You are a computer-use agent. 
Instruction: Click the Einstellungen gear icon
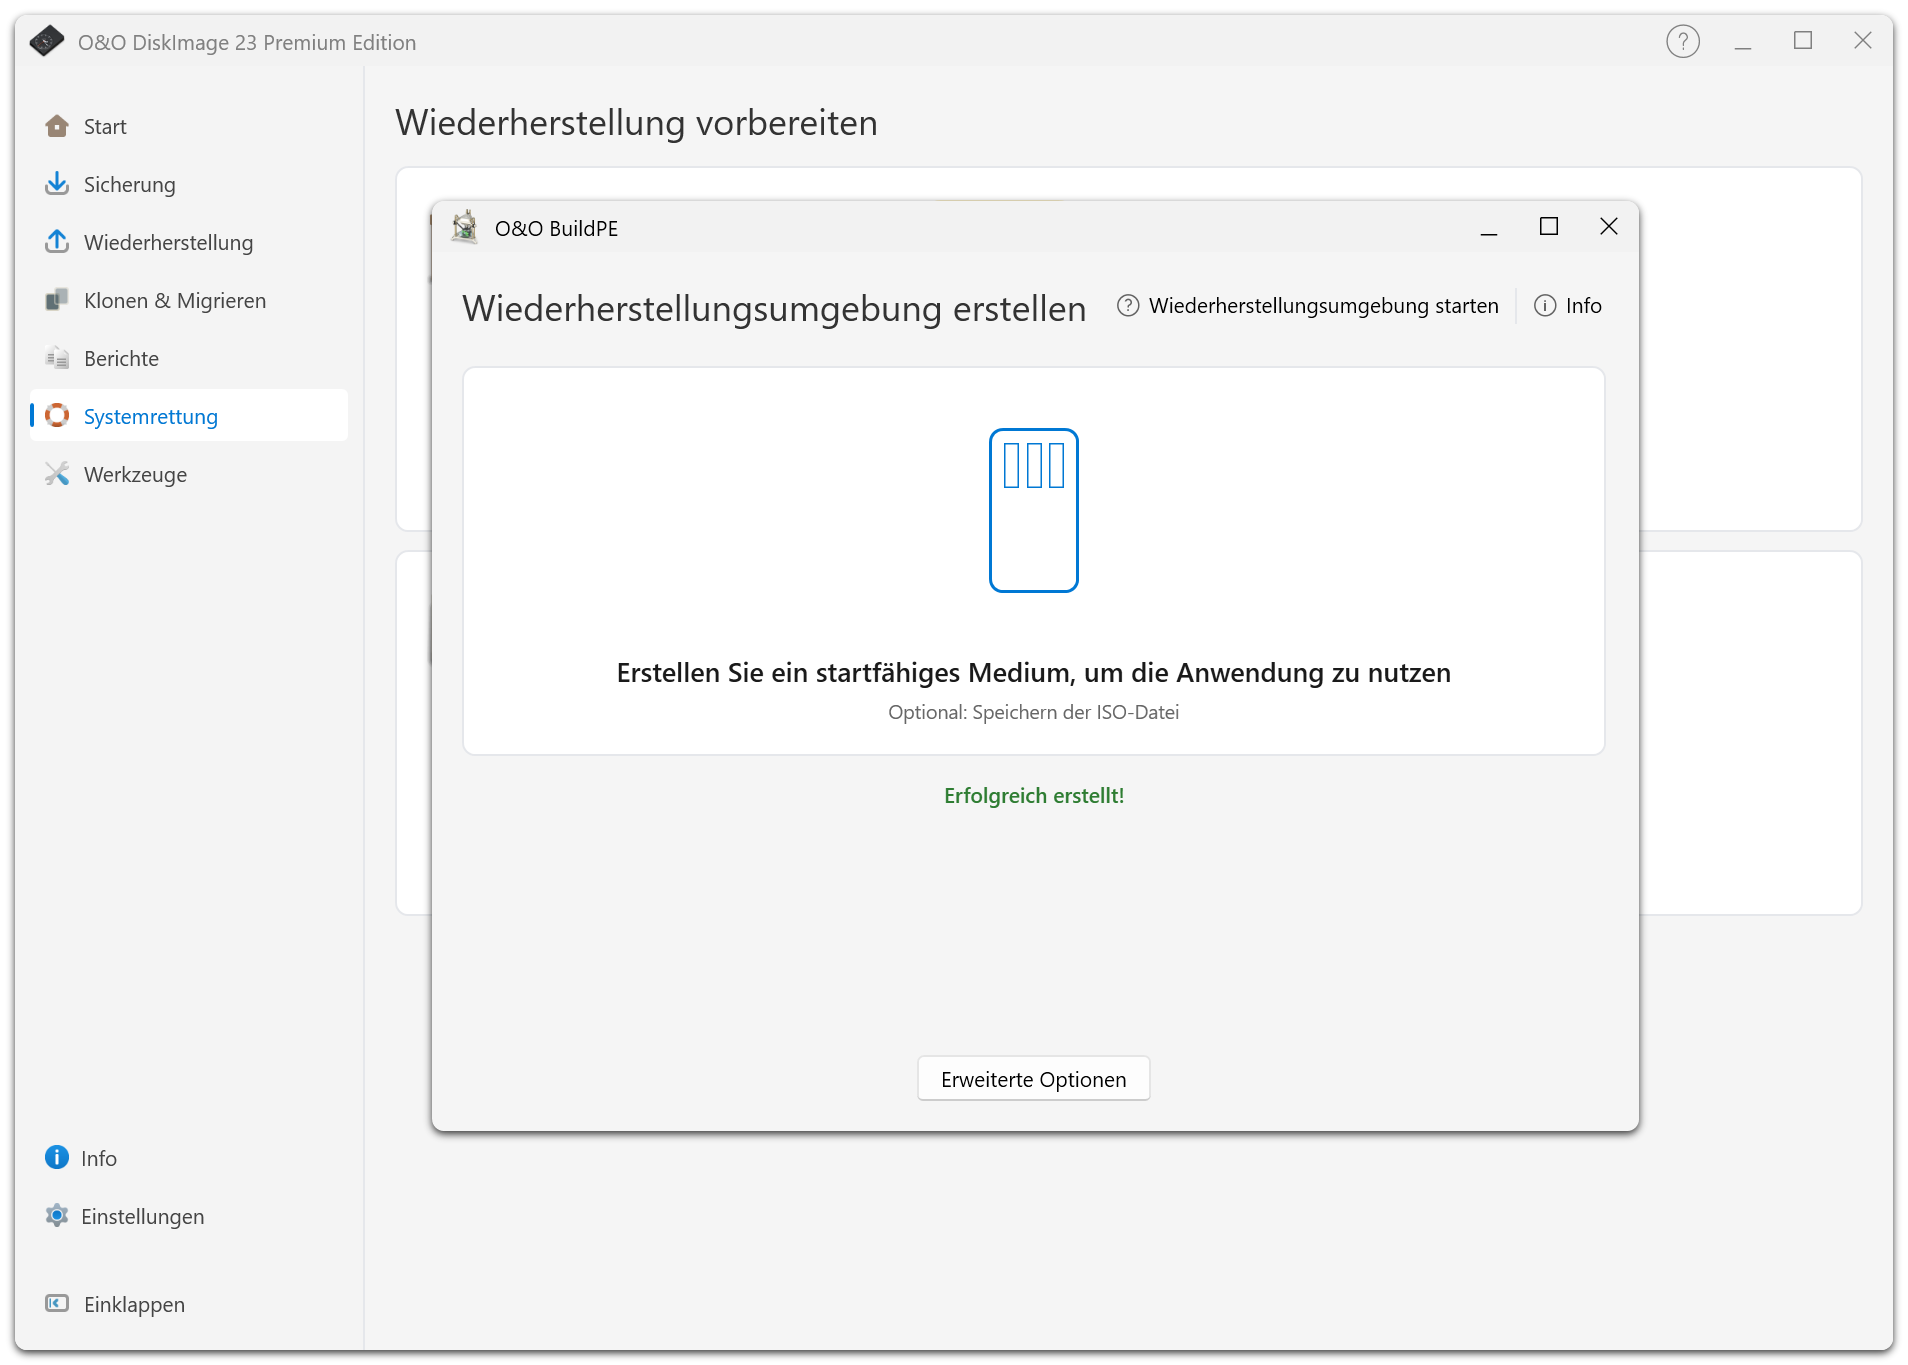(57, 1216)
